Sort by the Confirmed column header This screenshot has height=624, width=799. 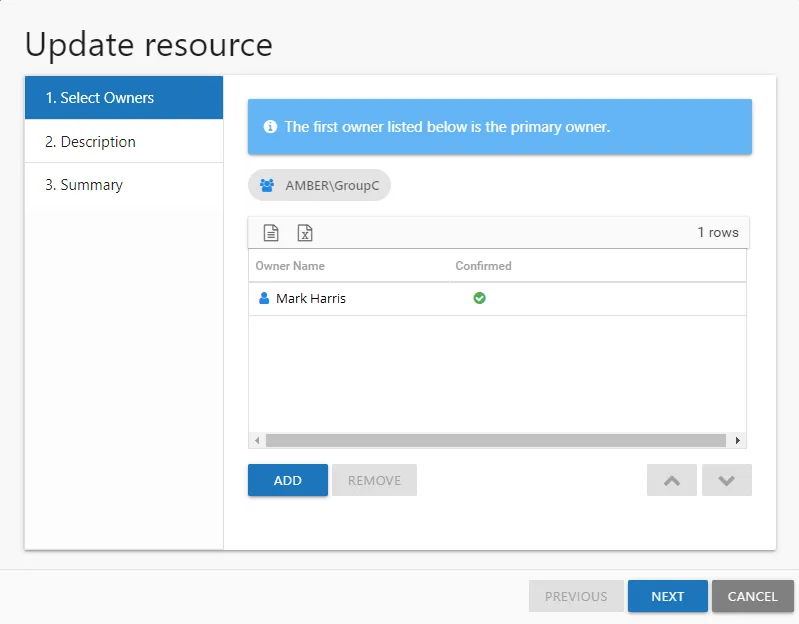[x=483, y=266]
